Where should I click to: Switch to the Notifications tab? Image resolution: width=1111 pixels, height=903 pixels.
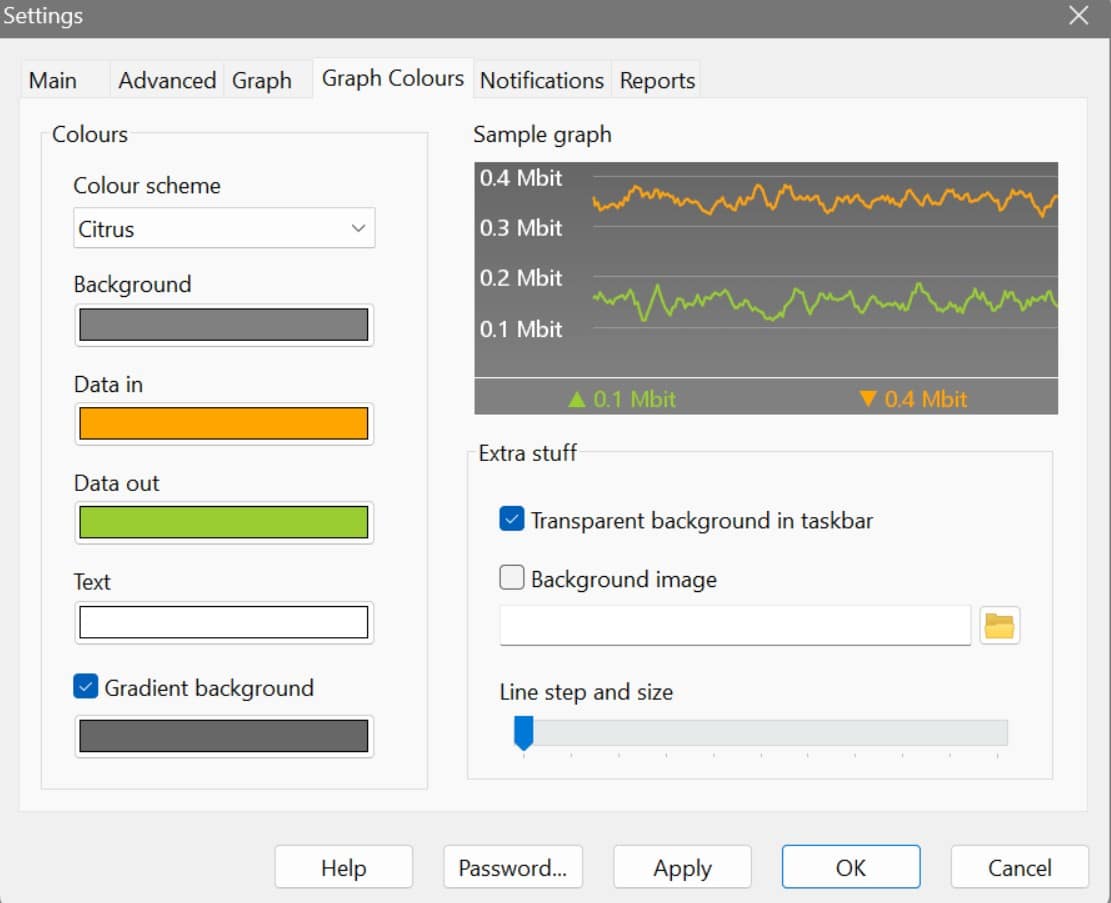(x=541, y=80)
